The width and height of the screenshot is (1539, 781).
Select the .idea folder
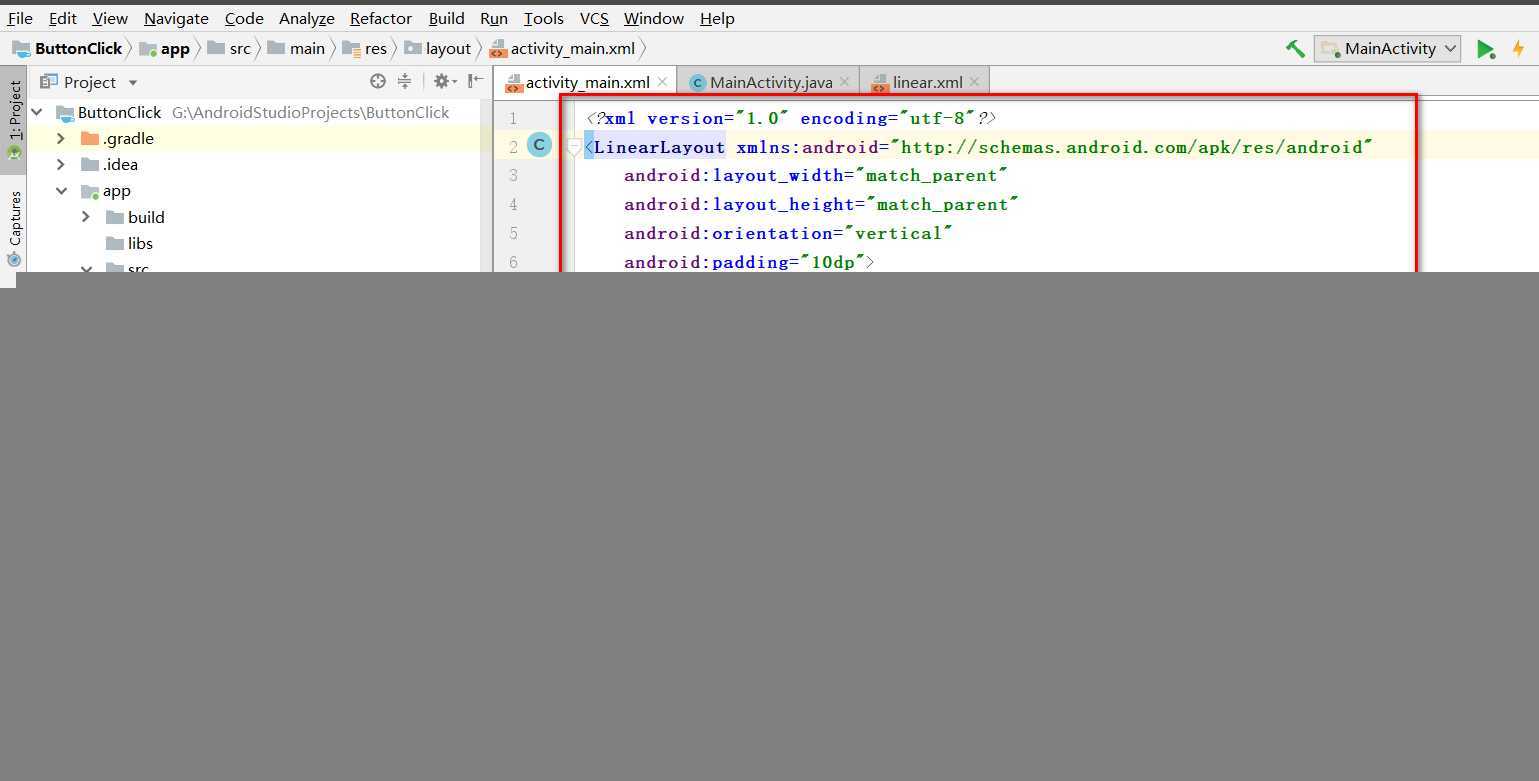120,164
